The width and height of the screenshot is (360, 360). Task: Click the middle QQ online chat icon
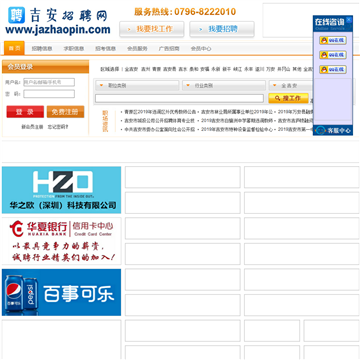tap(333, 55)
